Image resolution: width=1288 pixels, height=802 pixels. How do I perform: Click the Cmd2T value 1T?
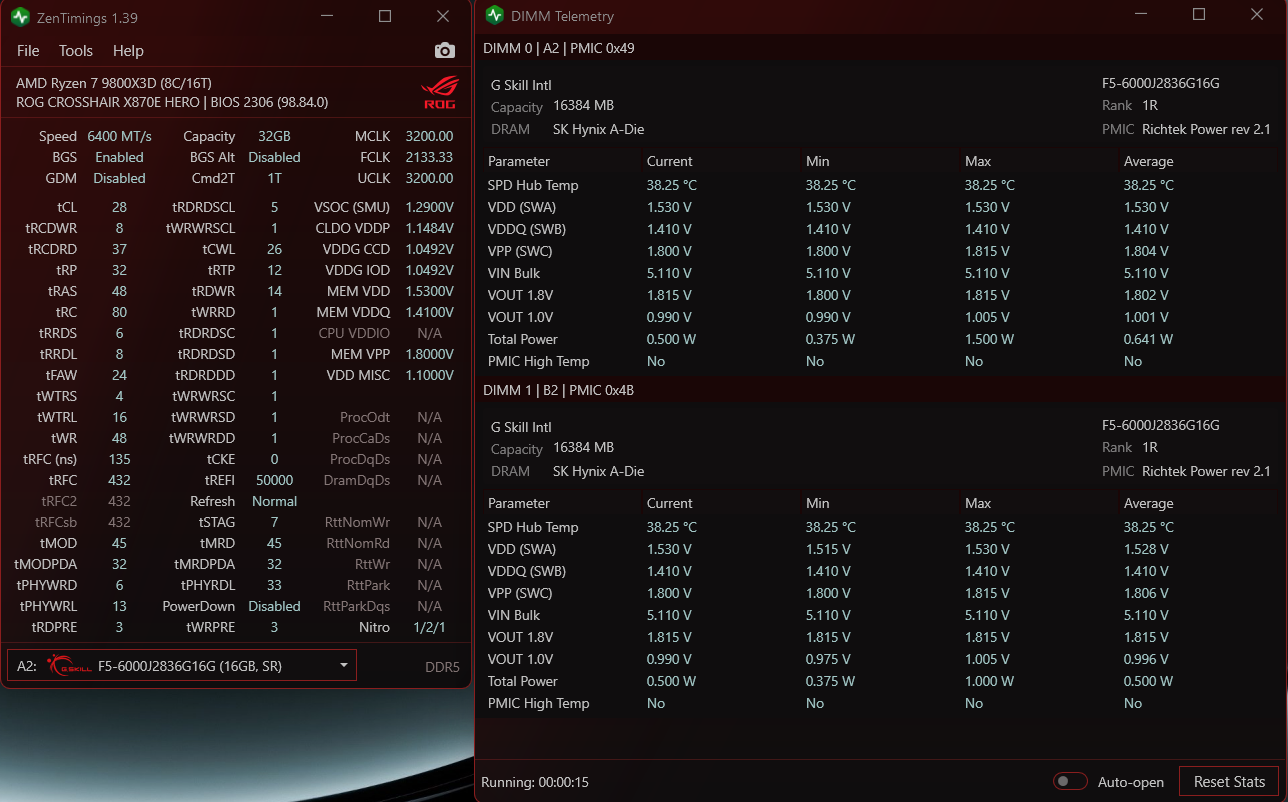point(274,178)
